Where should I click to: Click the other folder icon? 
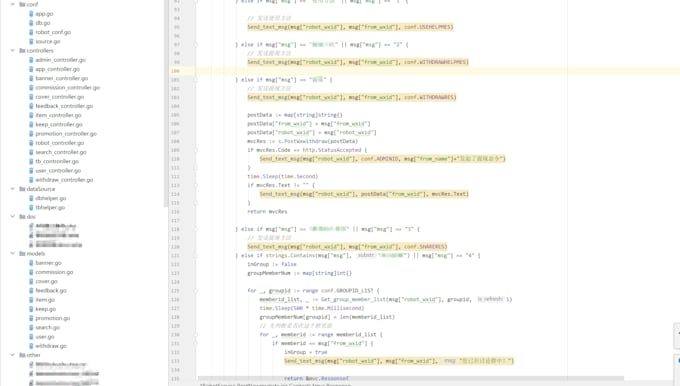point(22,355)
